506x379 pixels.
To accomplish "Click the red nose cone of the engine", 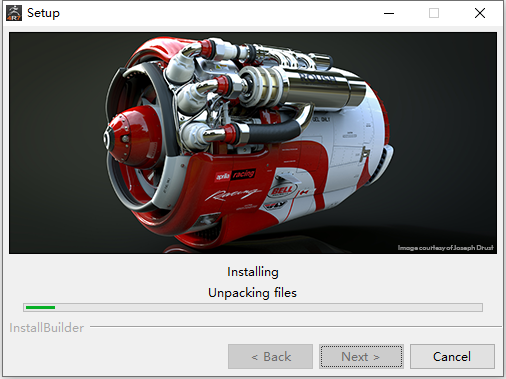I will click(133, 136).
